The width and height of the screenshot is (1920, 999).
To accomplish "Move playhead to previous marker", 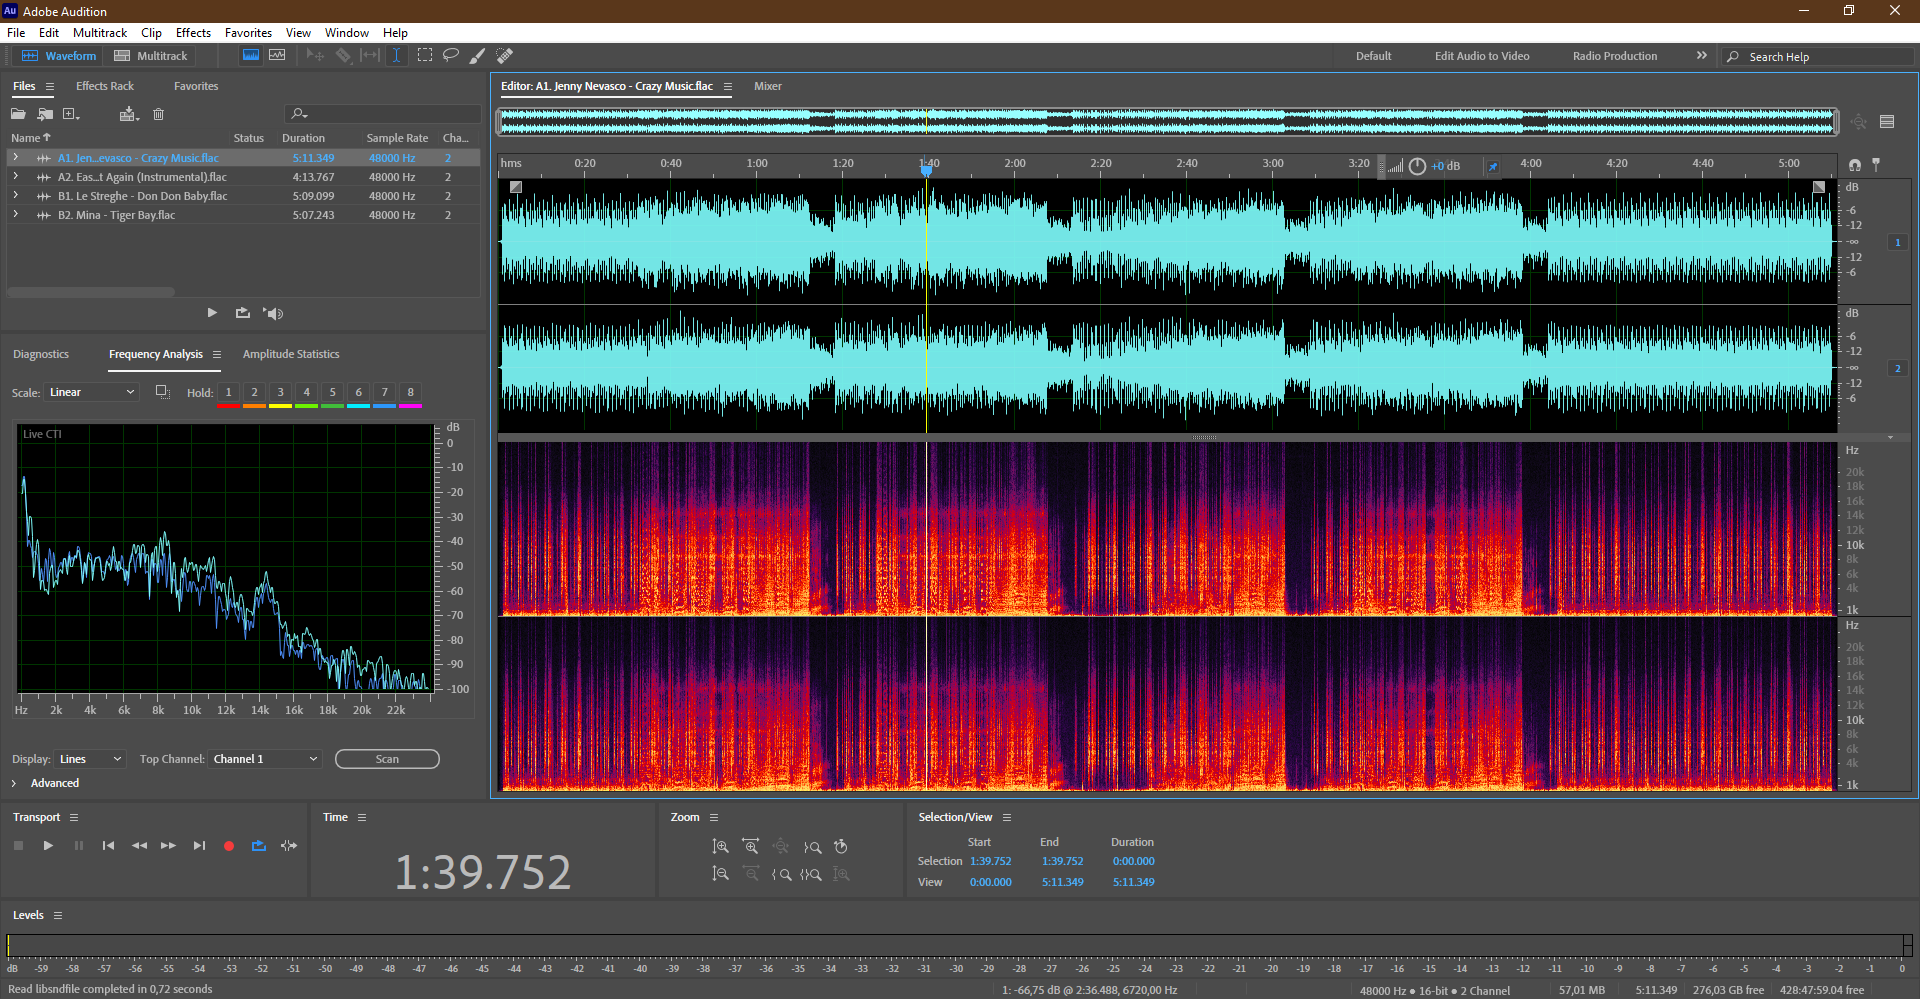I will [108, 846].
